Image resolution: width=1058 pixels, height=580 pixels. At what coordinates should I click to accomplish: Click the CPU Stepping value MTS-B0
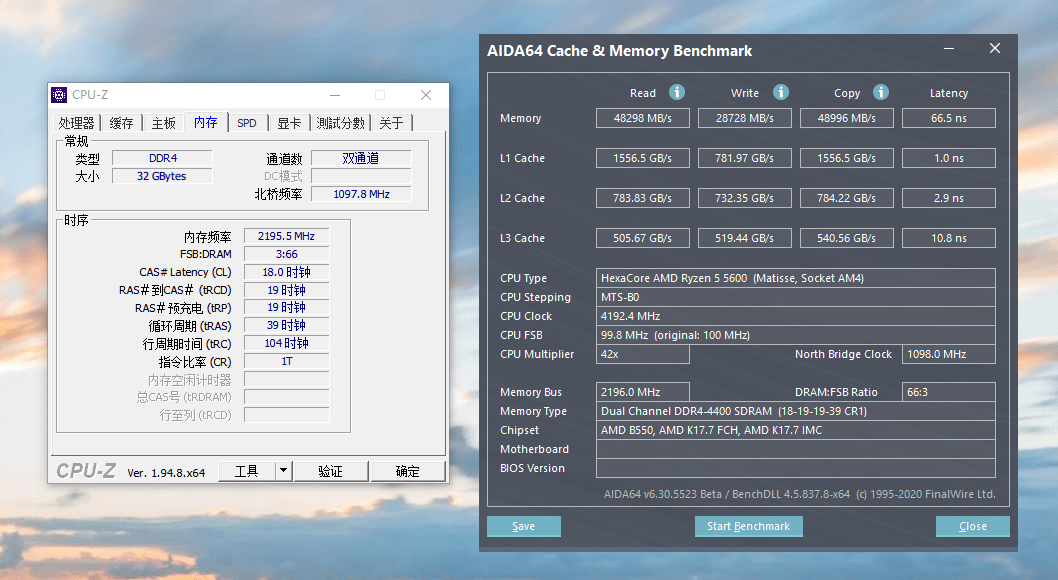click(796, 297)
